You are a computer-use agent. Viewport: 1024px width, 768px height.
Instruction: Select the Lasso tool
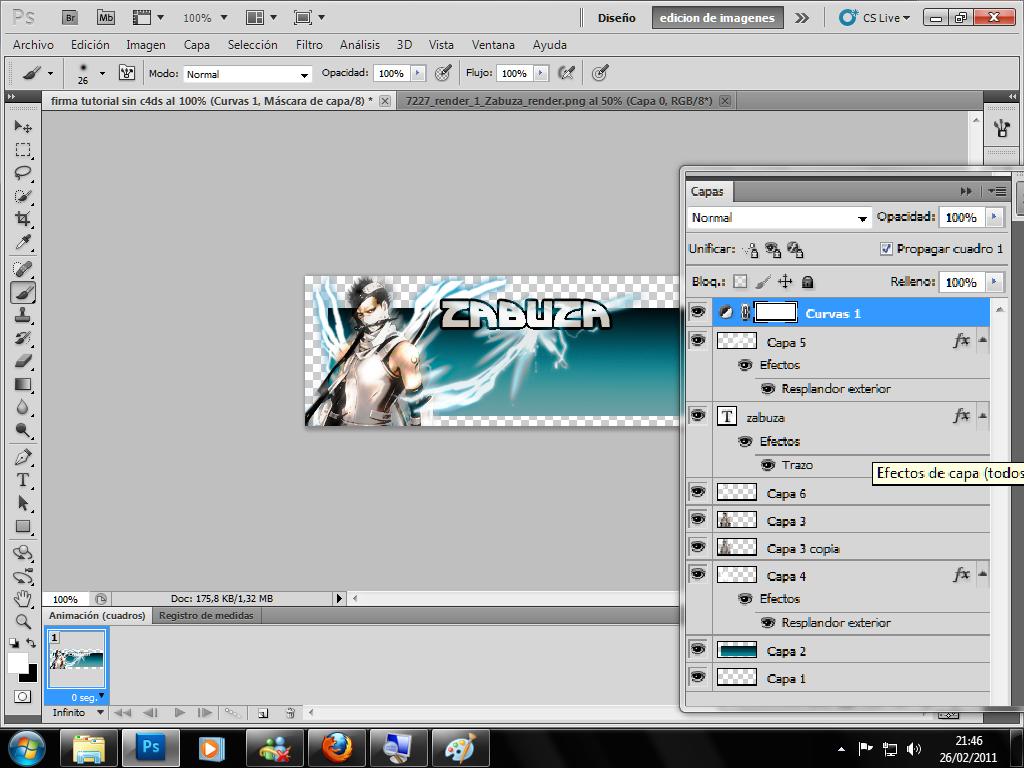[23, 173]
